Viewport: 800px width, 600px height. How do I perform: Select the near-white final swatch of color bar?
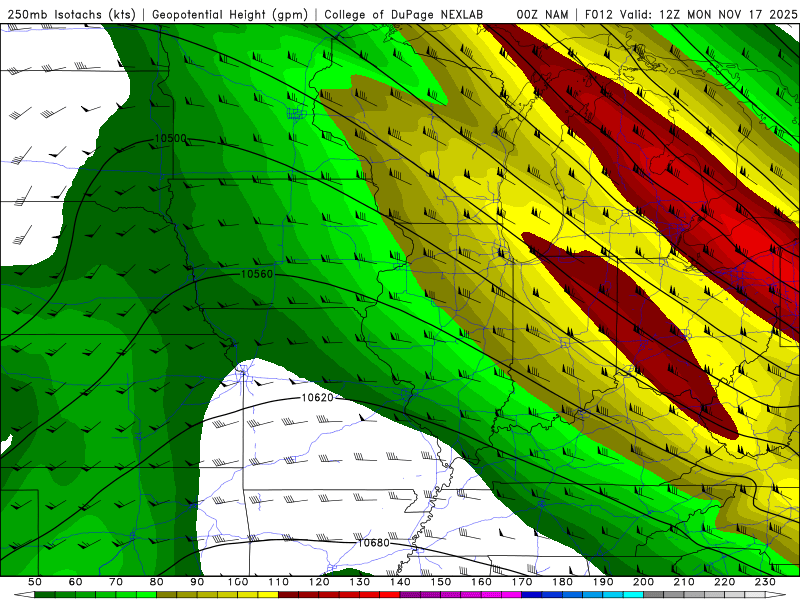(x=755, y=594)
